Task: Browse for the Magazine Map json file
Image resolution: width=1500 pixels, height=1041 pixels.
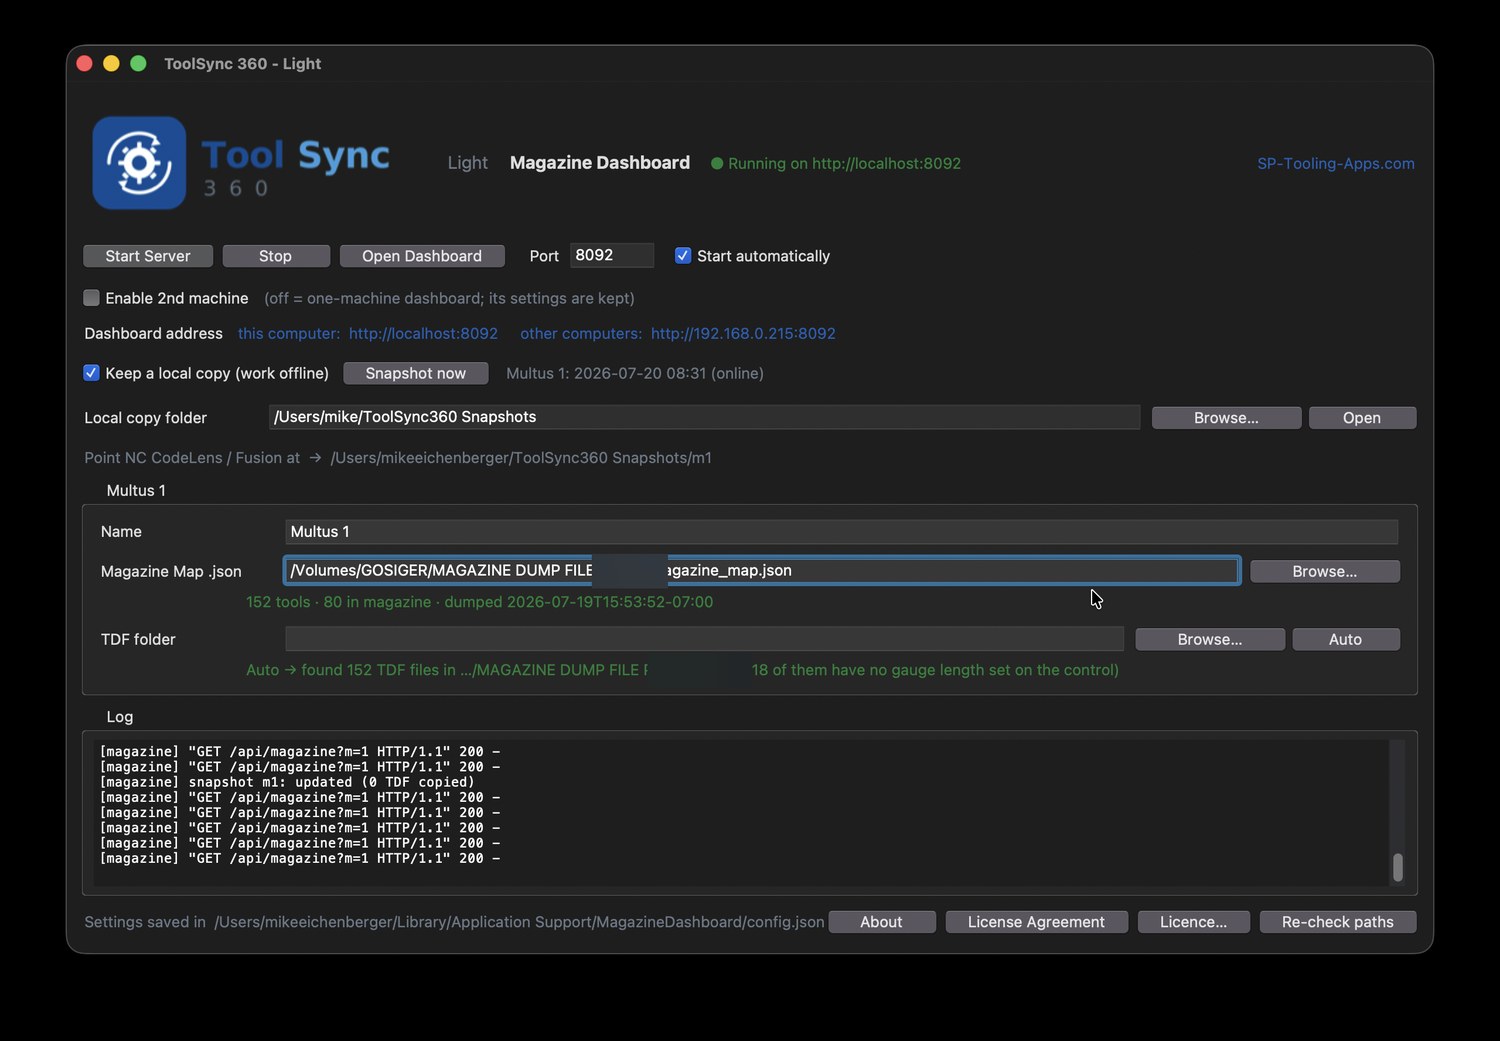Action: coord(1325,572)
